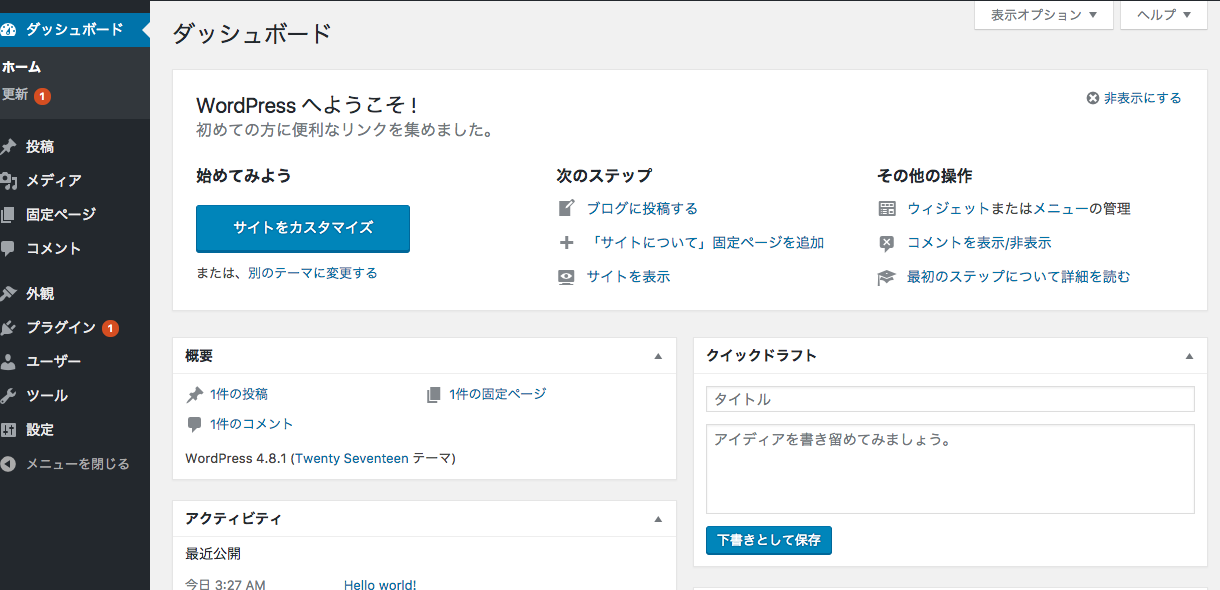Click the page icon beside 1件の固定ページ
The height and width of the screenshot is (590, 1220).
[x=433, y=394]
